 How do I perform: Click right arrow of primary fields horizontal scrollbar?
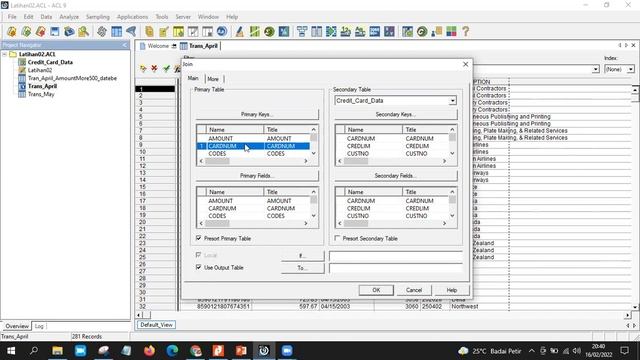click(306, 223)
